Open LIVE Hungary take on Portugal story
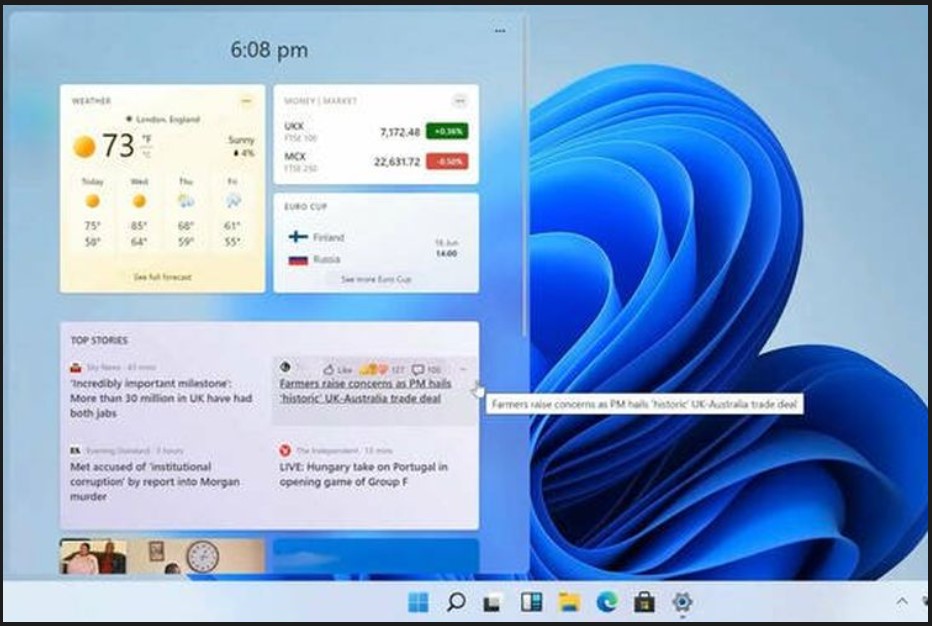The height and width of the screenshot is (626, 932). coord(363,474)
